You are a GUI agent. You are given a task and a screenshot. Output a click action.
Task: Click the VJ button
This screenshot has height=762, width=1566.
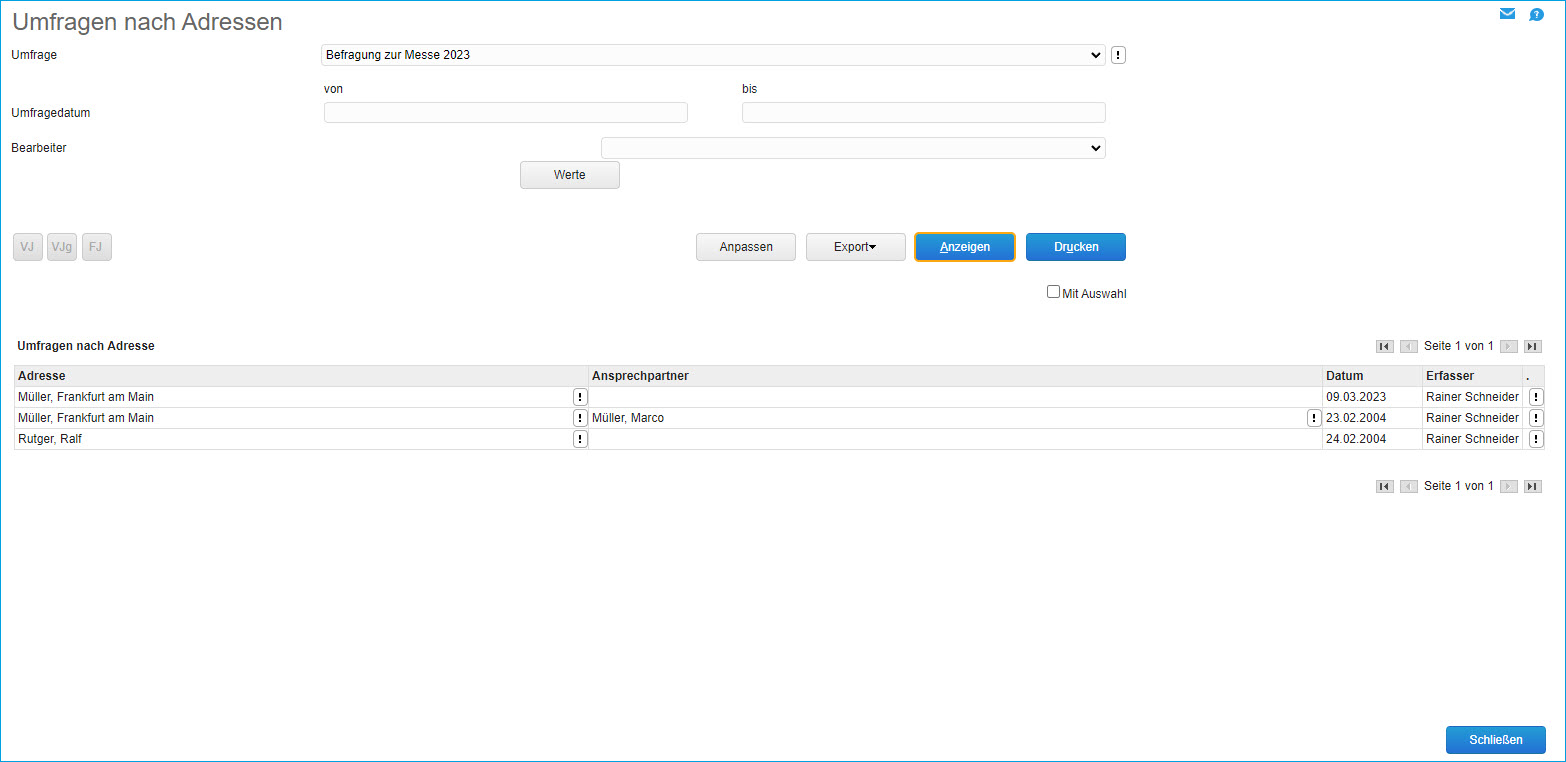click(x=28, y=247)
